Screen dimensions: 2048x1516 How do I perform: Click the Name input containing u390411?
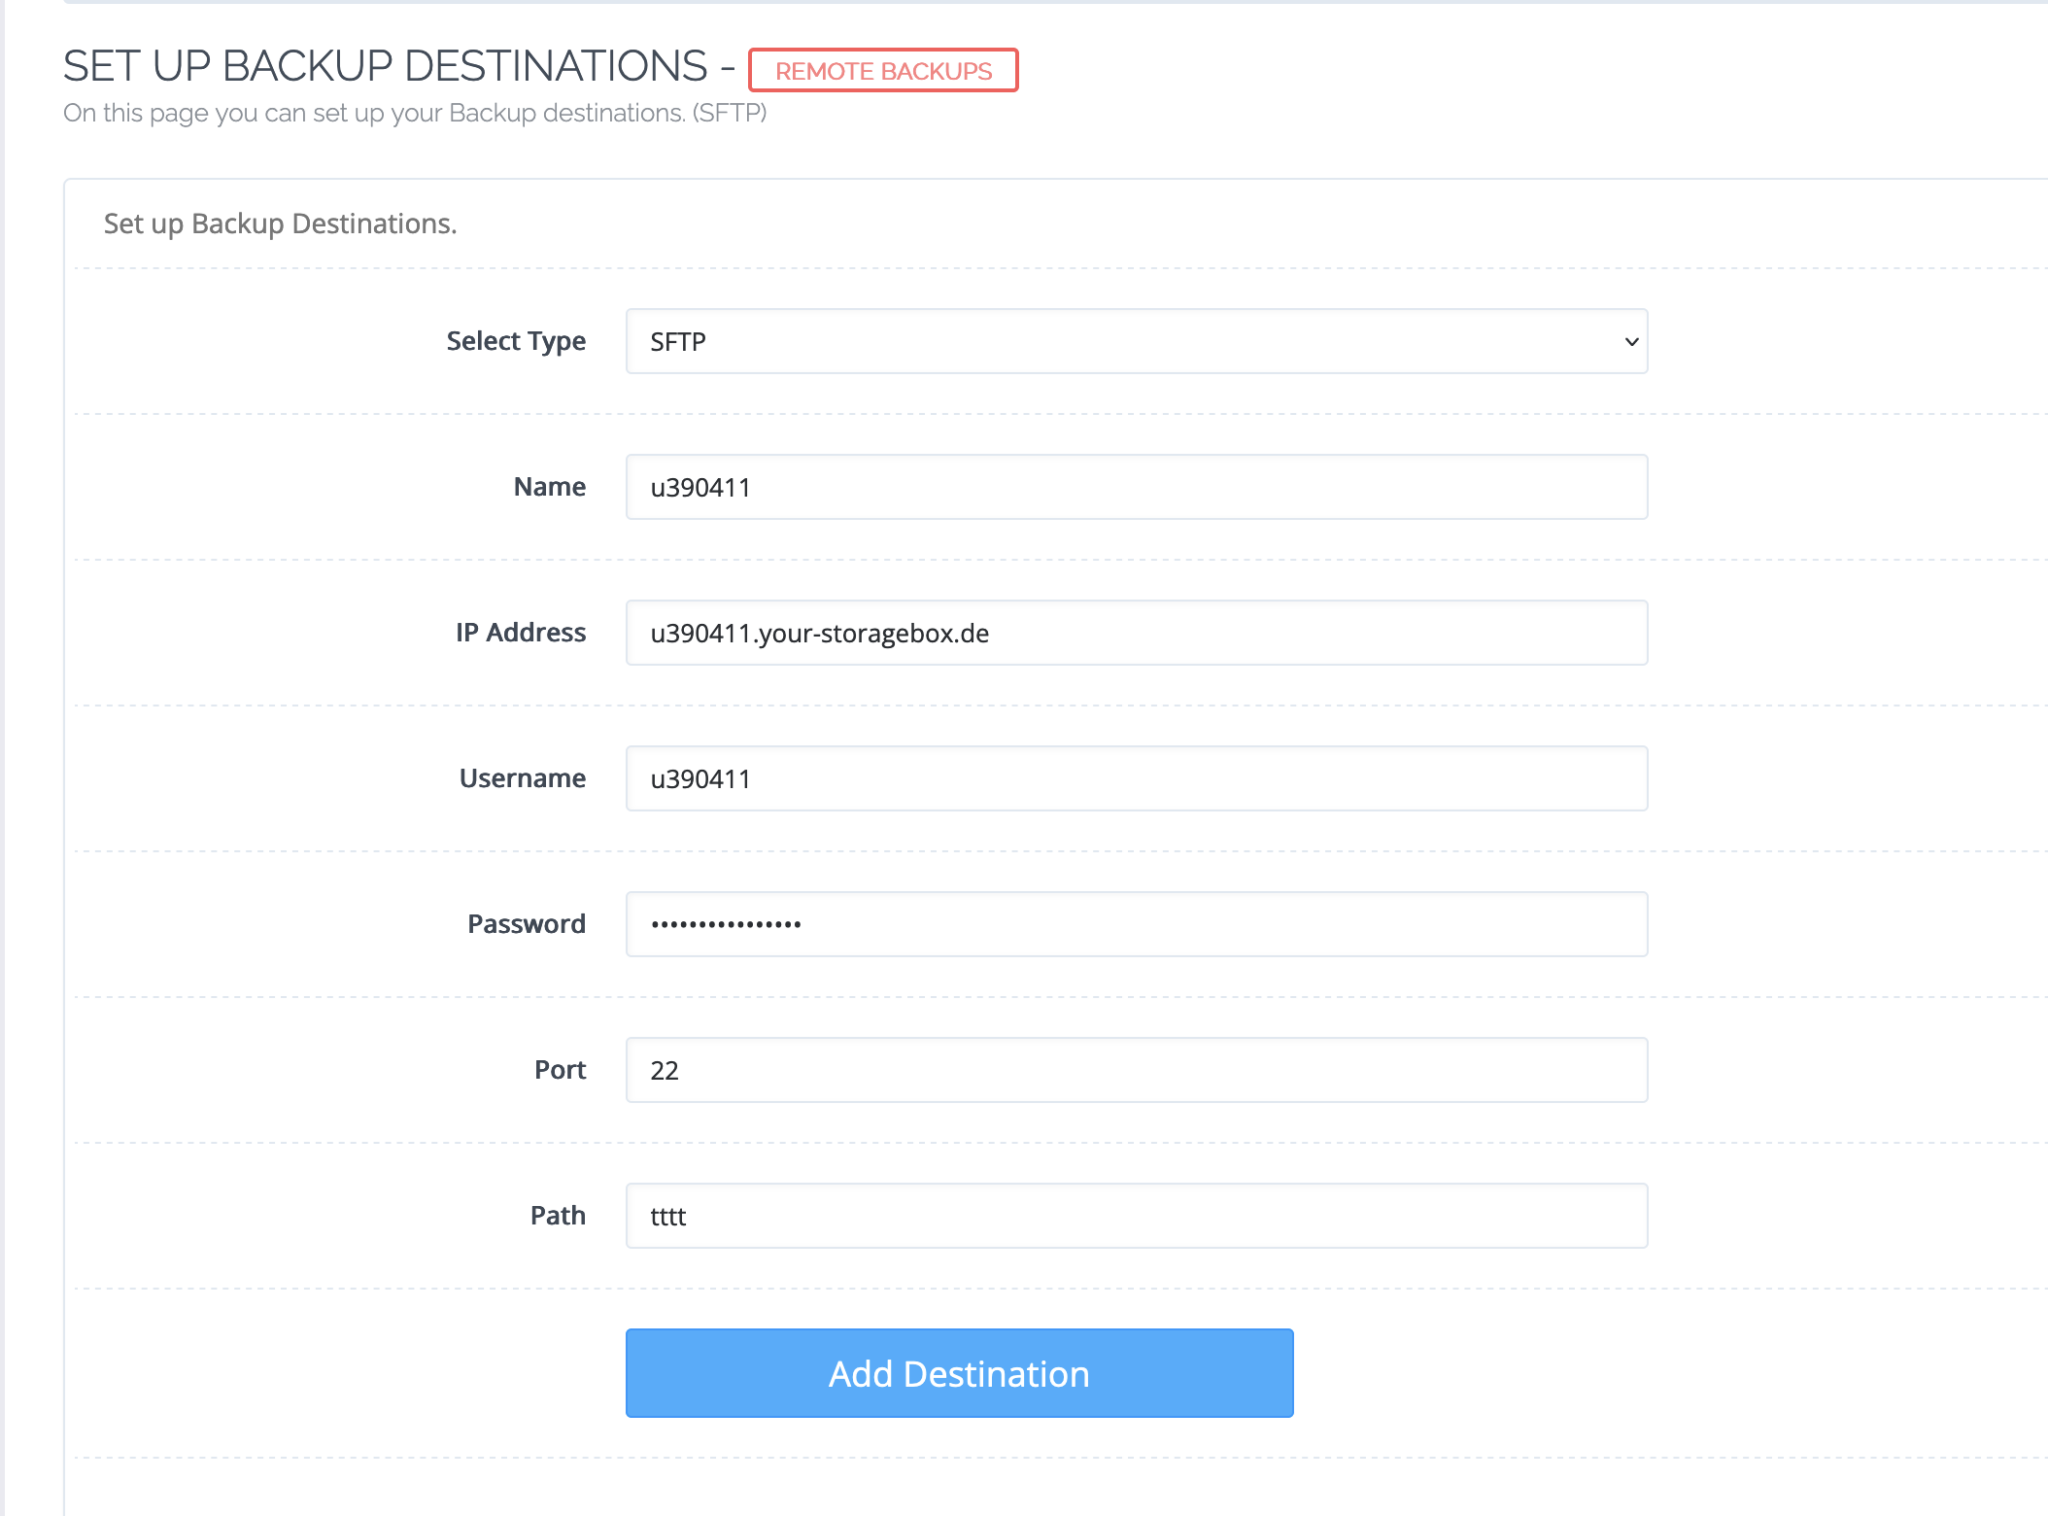[x=1135, y=487]
